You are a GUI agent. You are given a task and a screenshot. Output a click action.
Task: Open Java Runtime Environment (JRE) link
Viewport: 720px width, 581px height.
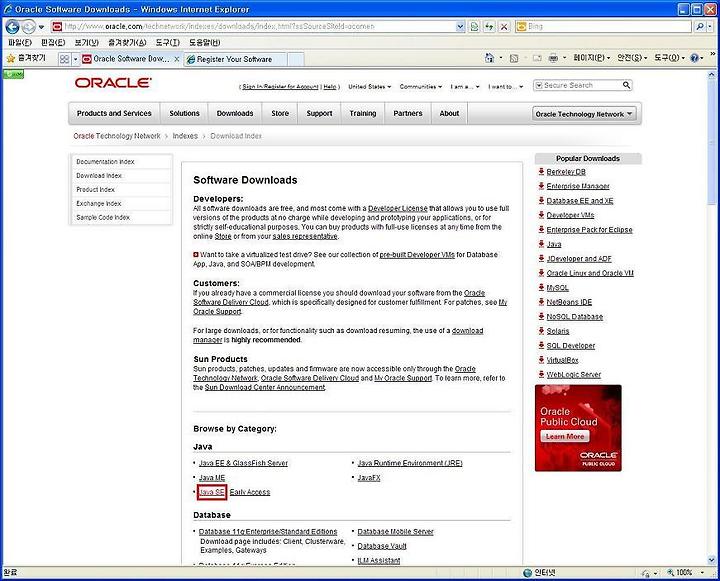pos(410,463)
